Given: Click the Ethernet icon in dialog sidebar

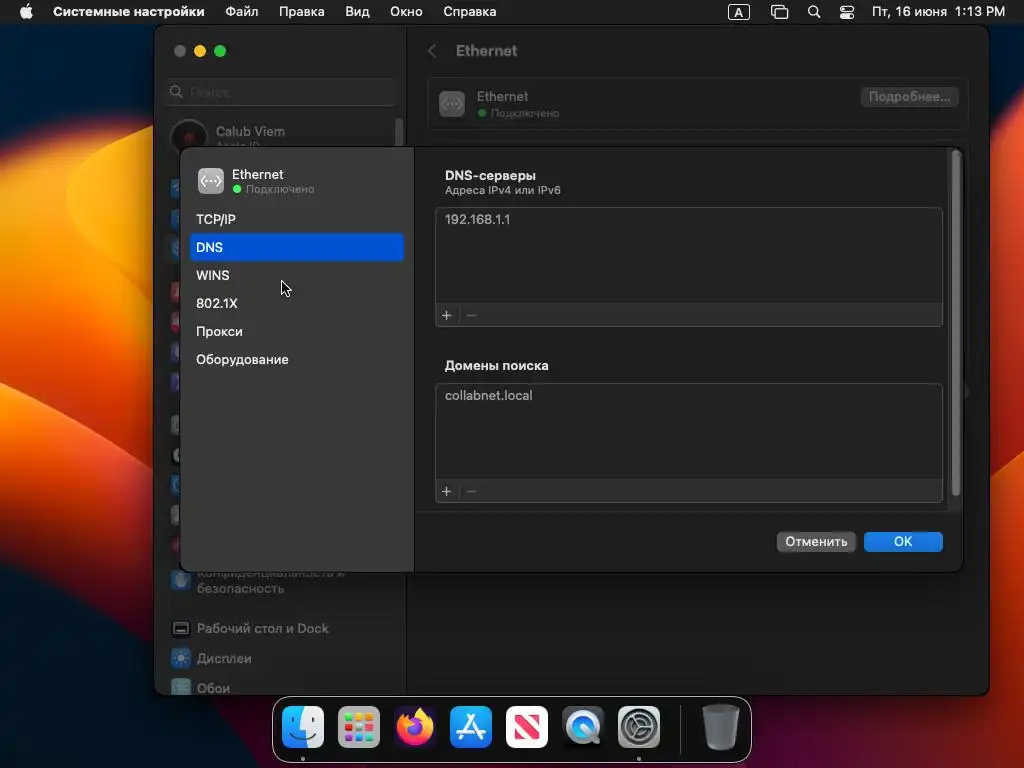Looking at the screenshot, I should tap(211, 181).
